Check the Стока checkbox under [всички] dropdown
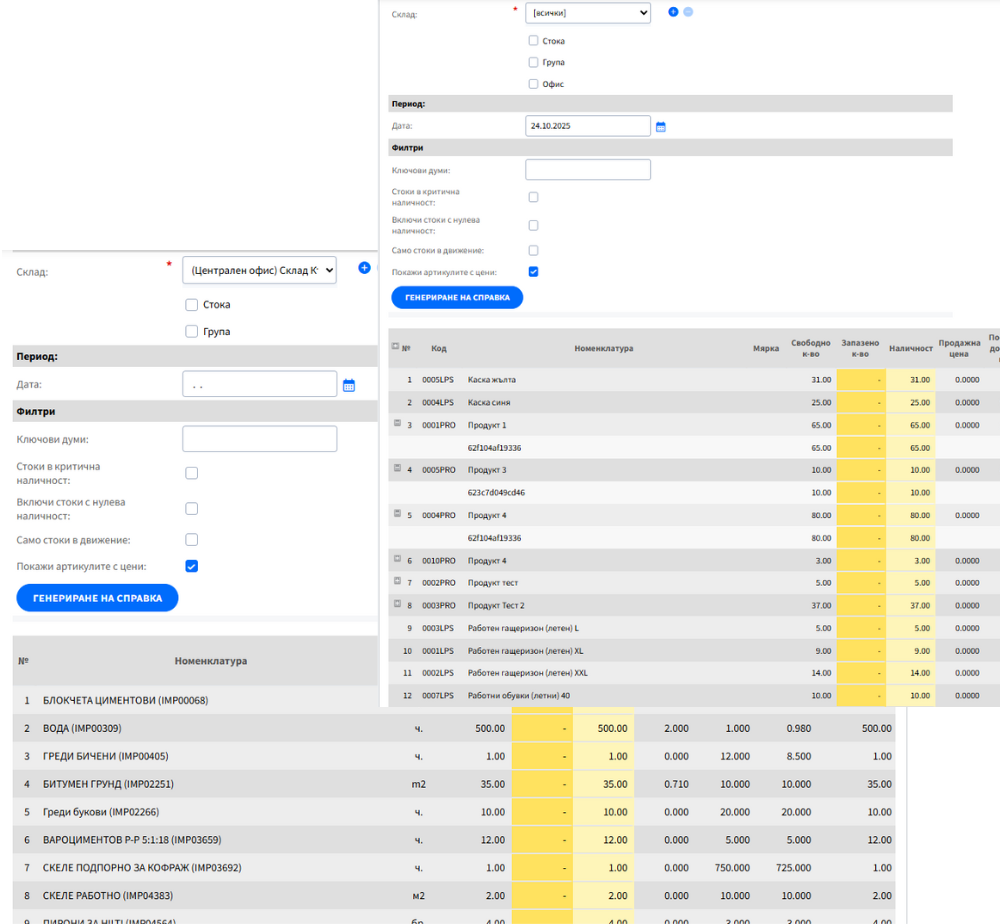This screenshot has width=1000, height=924. click(533, 41)
